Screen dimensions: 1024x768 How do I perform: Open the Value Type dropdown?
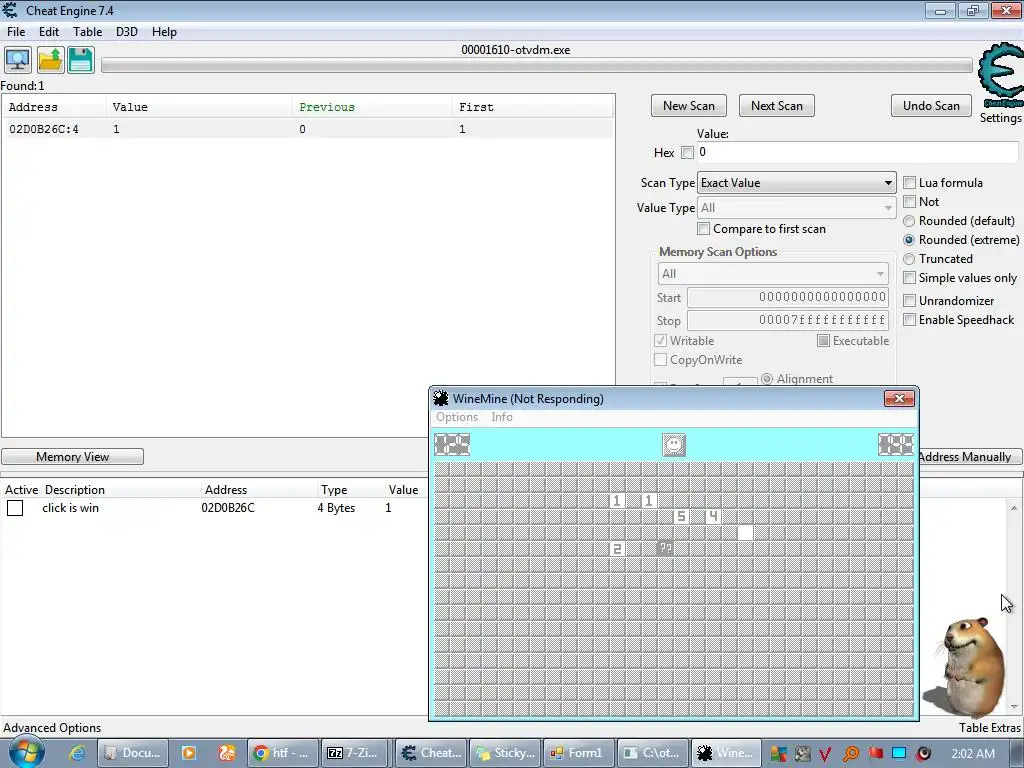(797, 208)
